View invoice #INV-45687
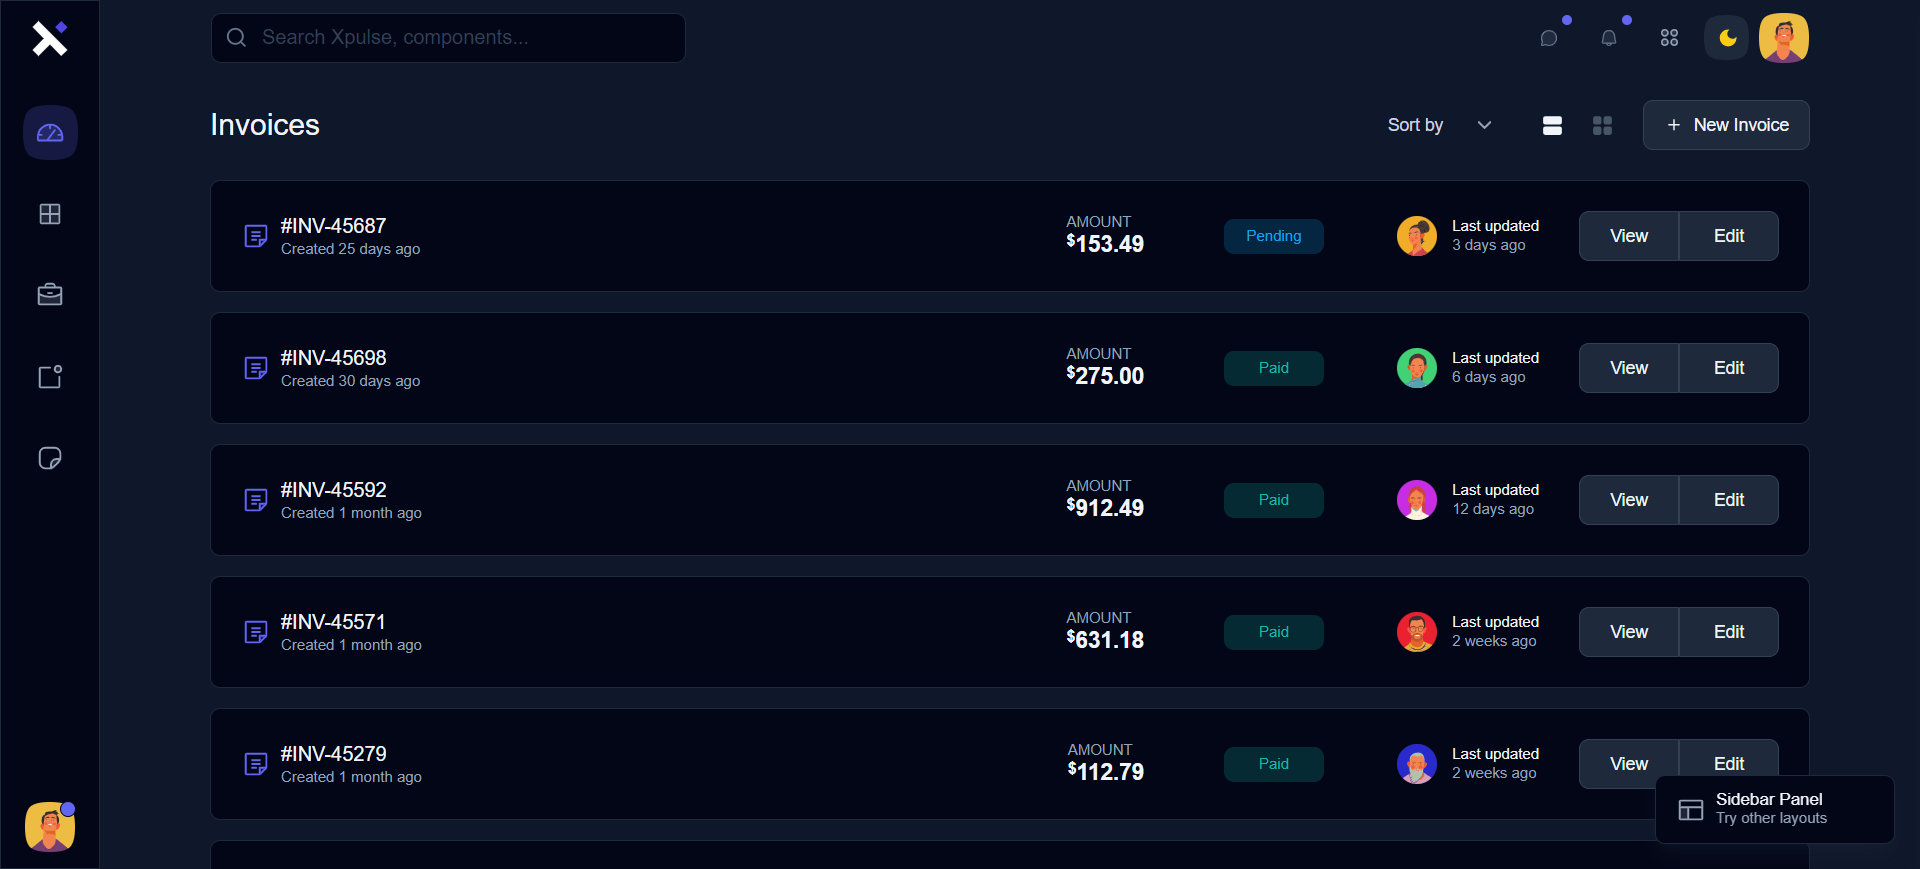The height and width of the screenshot is (869, 1920). click(x=1629, y=236)
